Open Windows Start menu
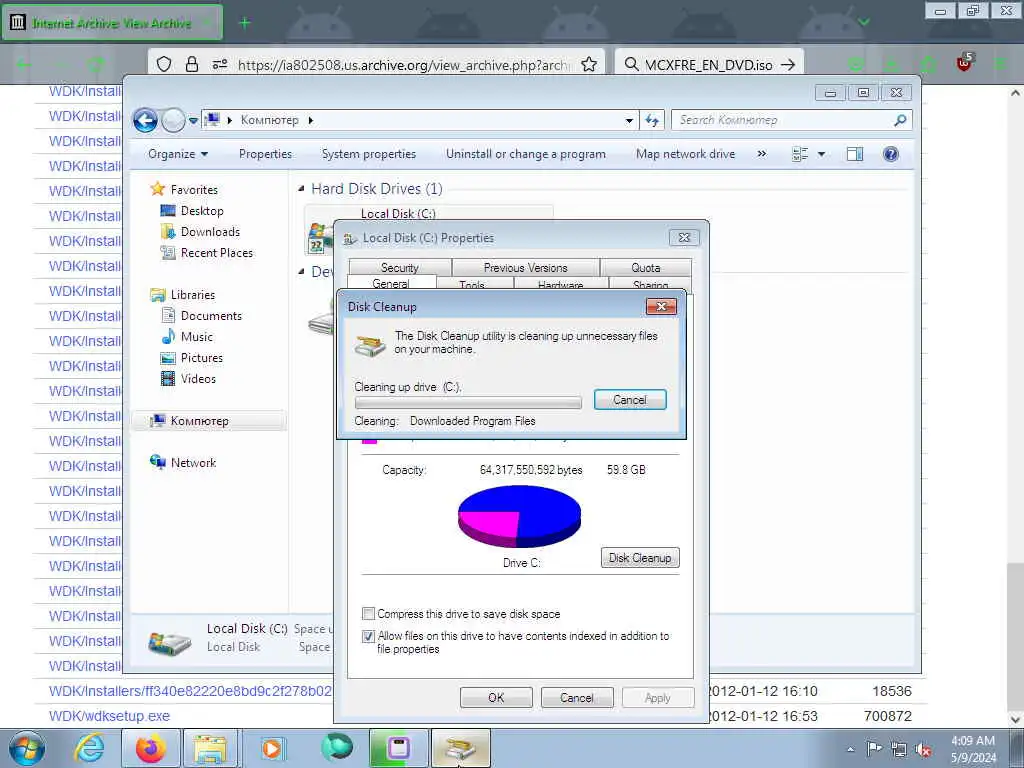Screen dimensions: 1024x768 click(27, 748)
